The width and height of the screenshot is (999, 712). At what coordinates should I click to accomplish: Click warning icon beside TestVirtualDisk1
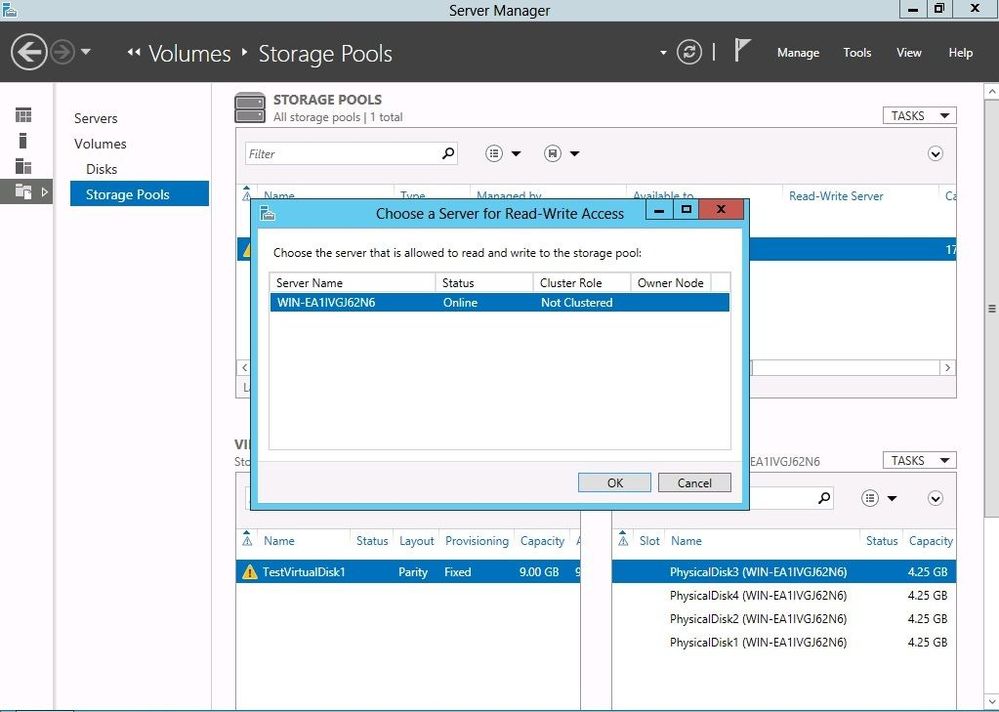(250, 572)
